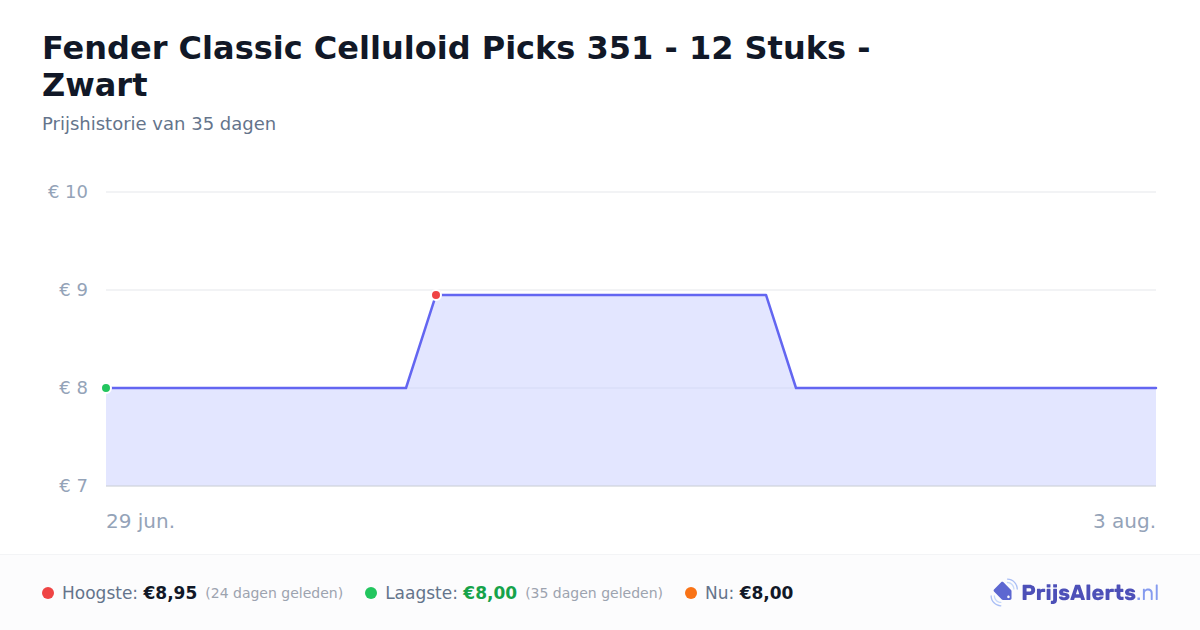Image resolution: width=1200 pixels, height=630 pixels.
Task: Click the Laagste €8,00 value
Action: [490, 593]
